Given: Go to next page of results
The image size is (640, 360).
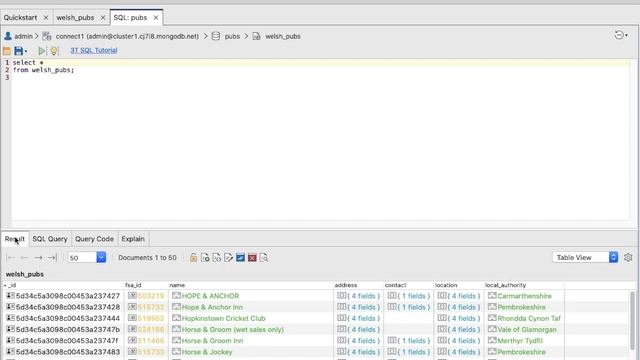Looking at the screenshot, I should tap(38, 258).
